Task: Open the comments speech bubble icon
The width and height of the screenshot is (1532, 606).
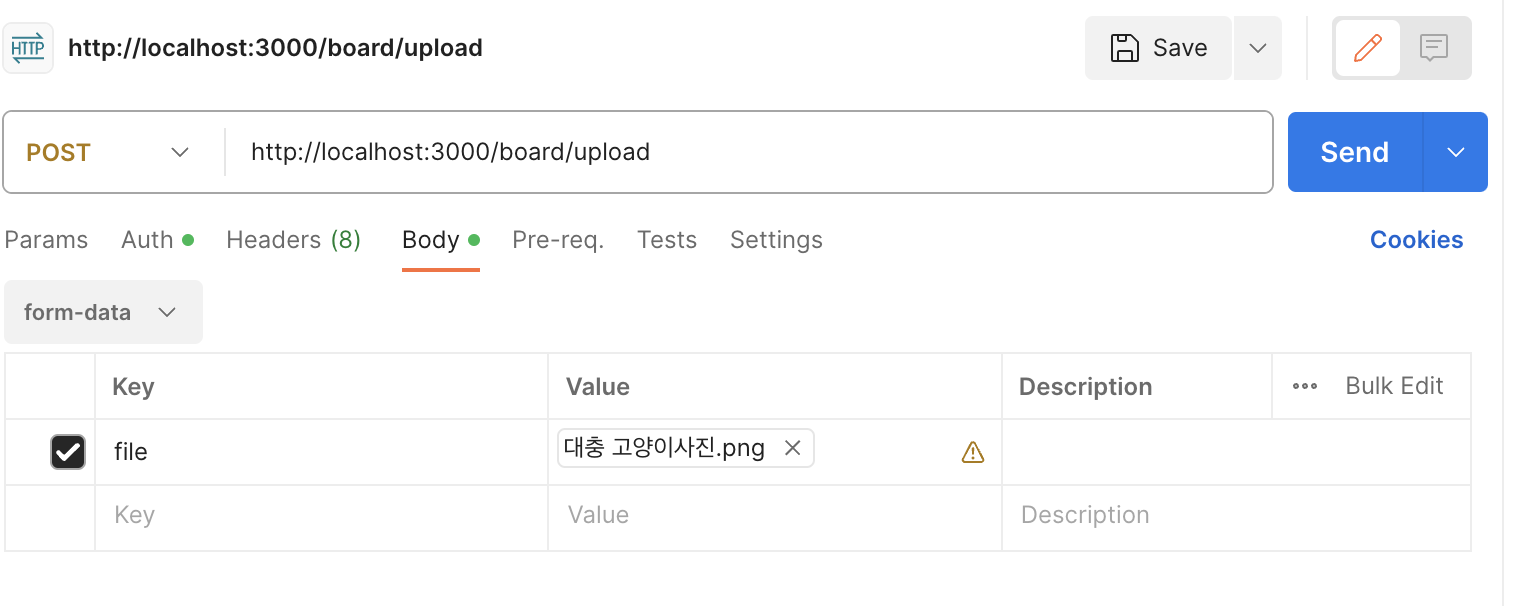Action: 1434,48
